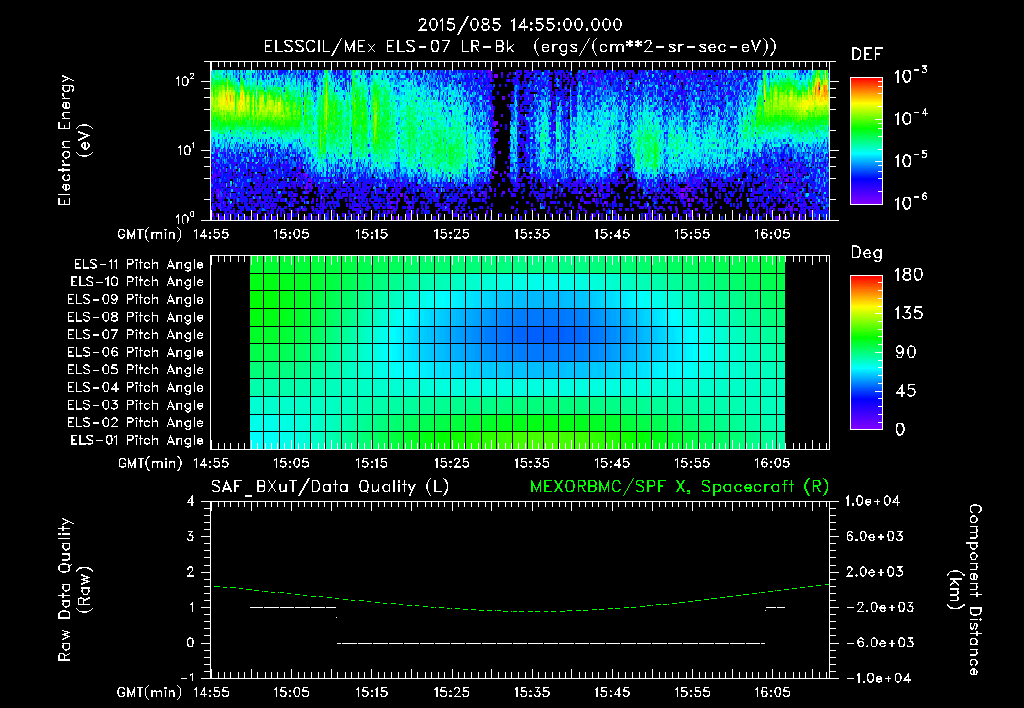Click the ELS-05 Pitch Angle row label
The image size is (1024, 708).
click(136, 370)
